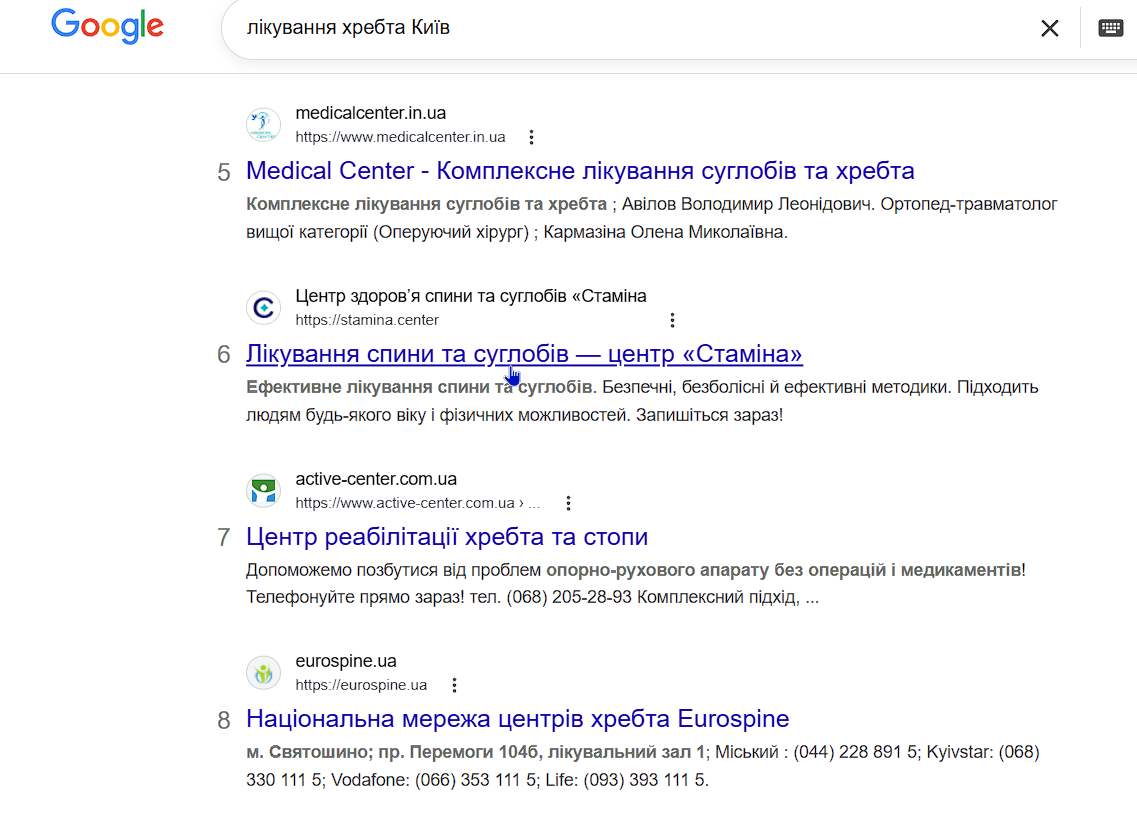Click the search input field
1137x821 pixels.
point(620,28)
